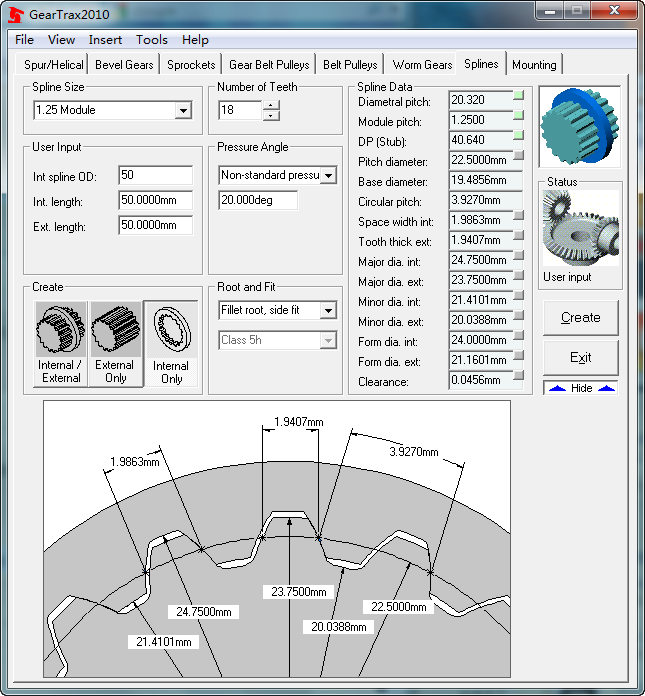The width and height of the screenshot is (645, 696).
Task: Toggle the Pitch diameter indicator square
Action: tap(518, 155)
